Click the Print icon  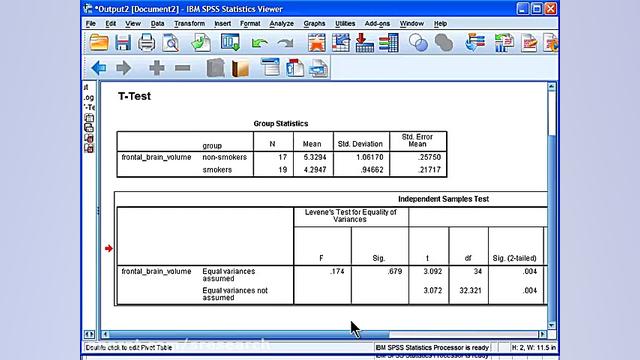(x=147, y=43)
